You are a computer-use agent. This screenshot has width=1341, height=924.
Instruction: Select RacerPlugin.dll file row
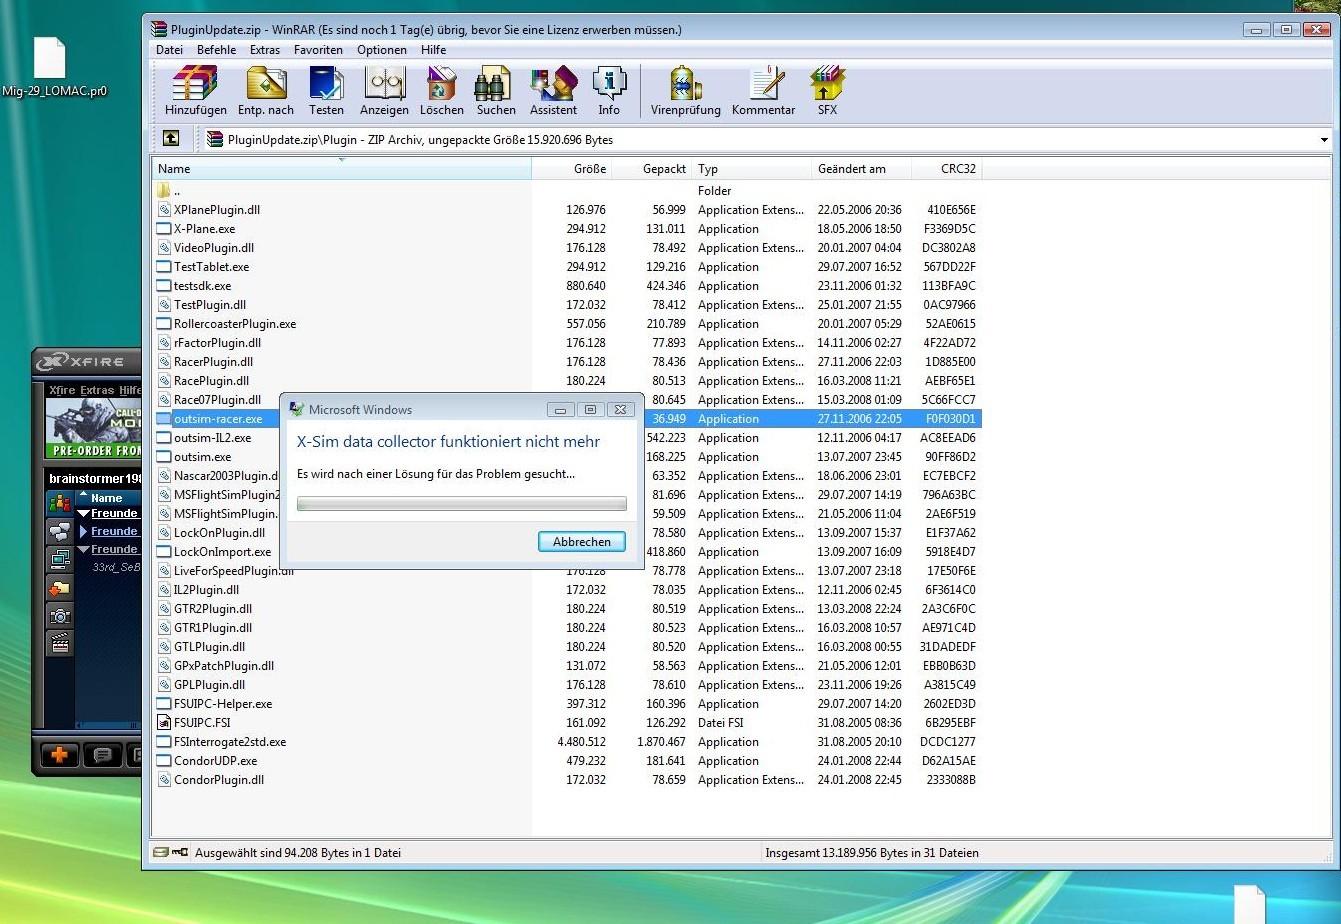(x=567, y=362)
